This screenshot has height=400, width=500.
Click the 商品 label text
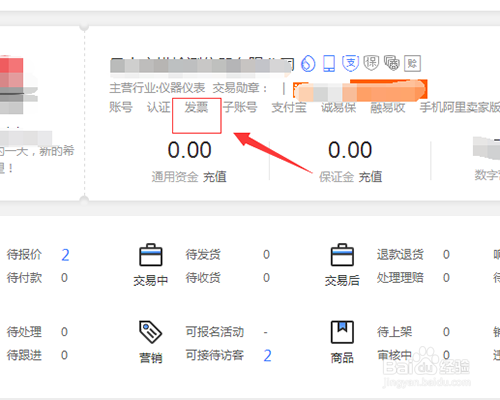[x=342, y=358]
